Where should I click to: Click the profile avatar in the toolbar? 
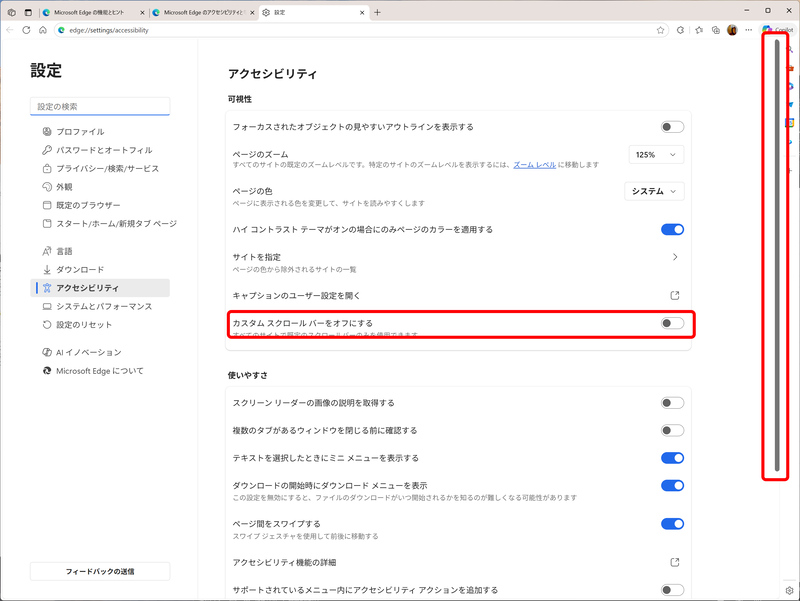[733, 31]
